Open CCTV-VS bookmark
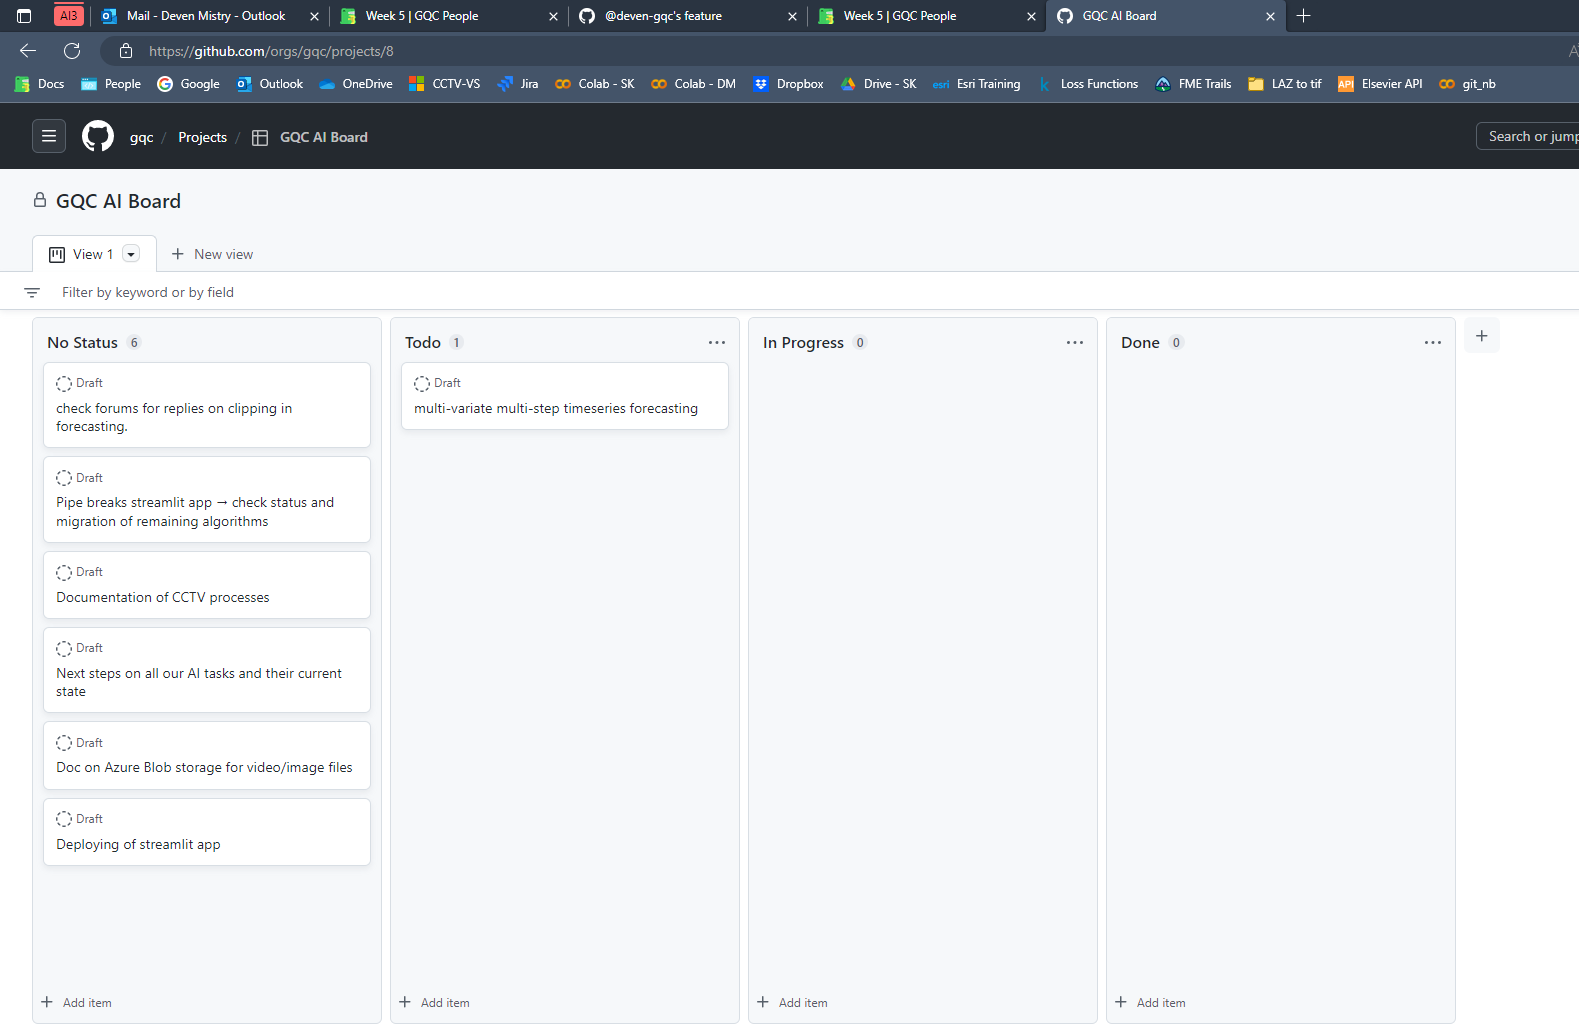Viewport: 1579px width, 1031px height. coord(444,84)
